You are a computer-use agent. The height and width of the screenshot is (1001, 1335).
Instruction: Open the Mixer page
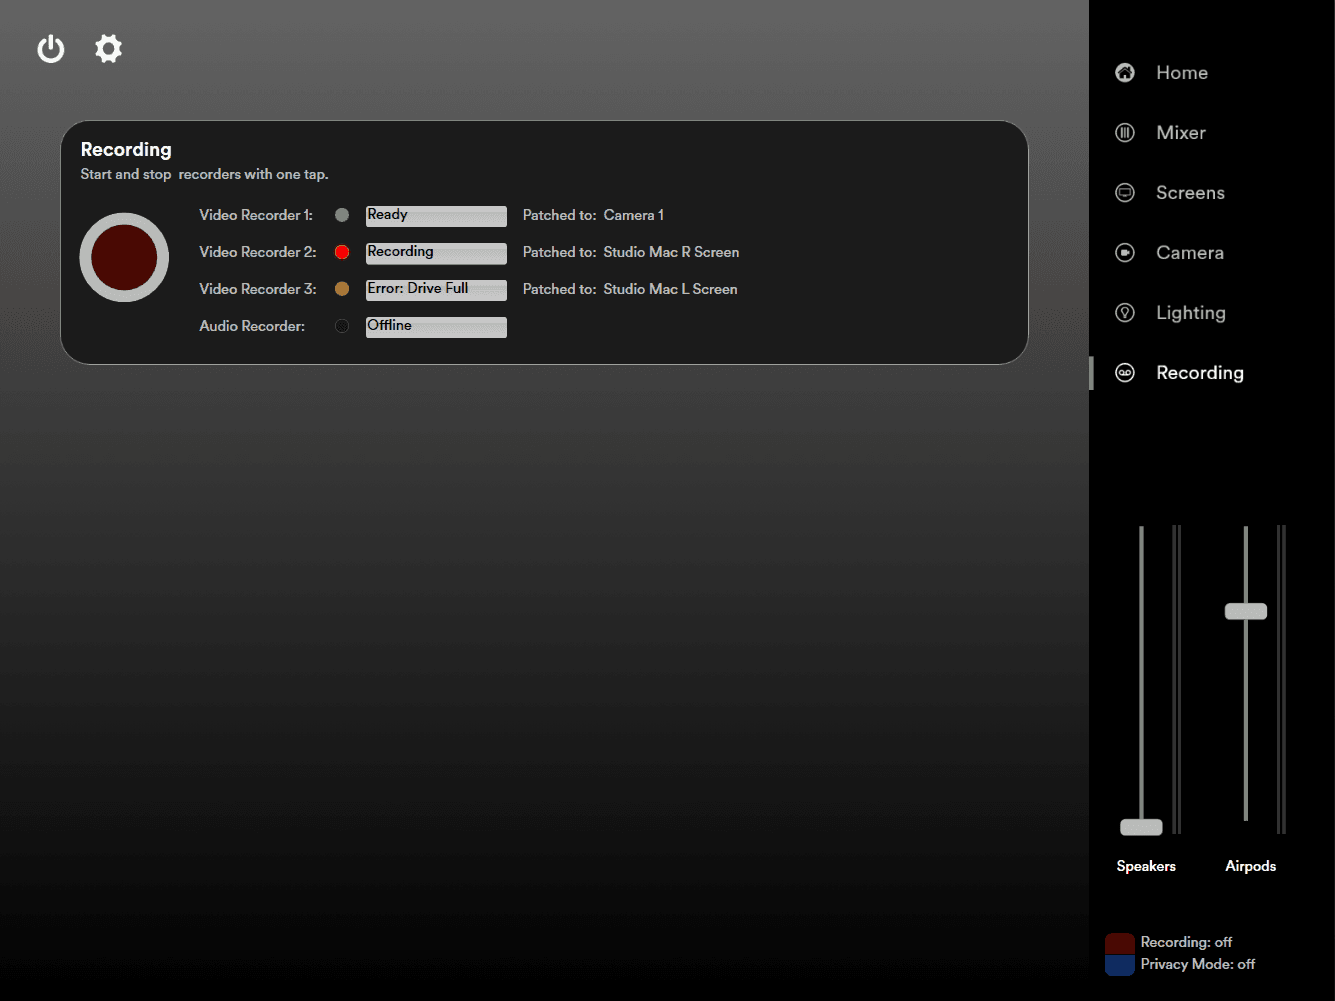pos(1181,132)
